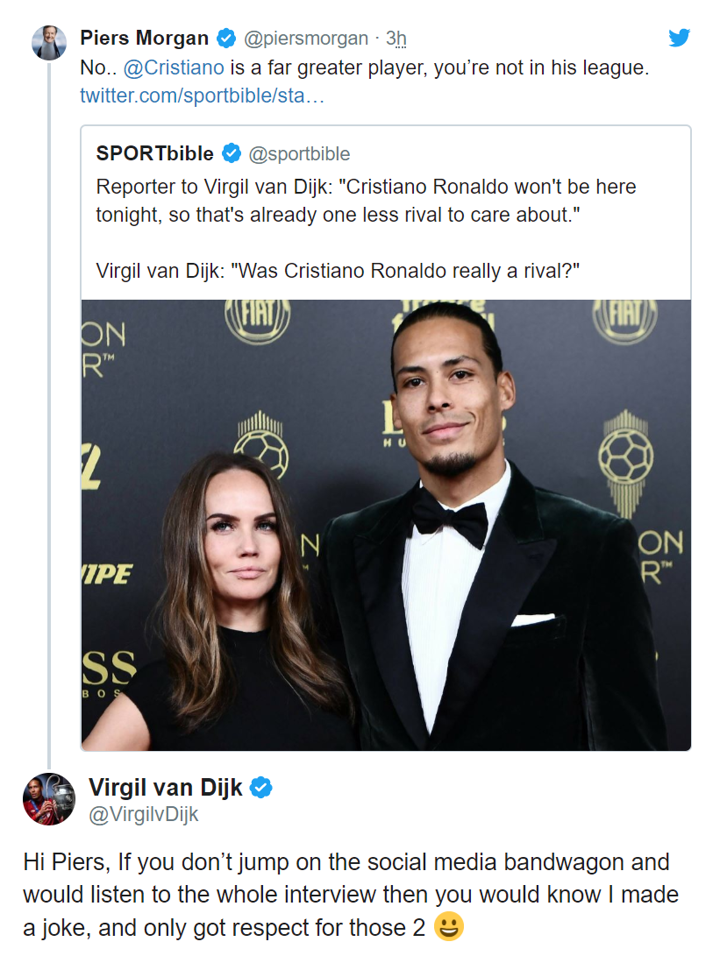Image resolution: width=720 pixels, height=956 pixels.
Task: Open the Virgil van Dijk display name
Action: (165, 788)
